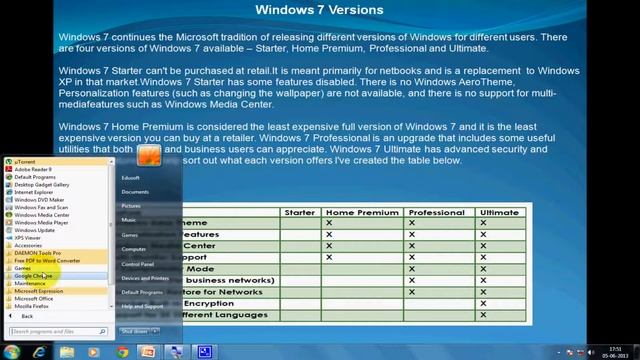Open the Edusoft user folder link
640x360 pixels.
130,178
